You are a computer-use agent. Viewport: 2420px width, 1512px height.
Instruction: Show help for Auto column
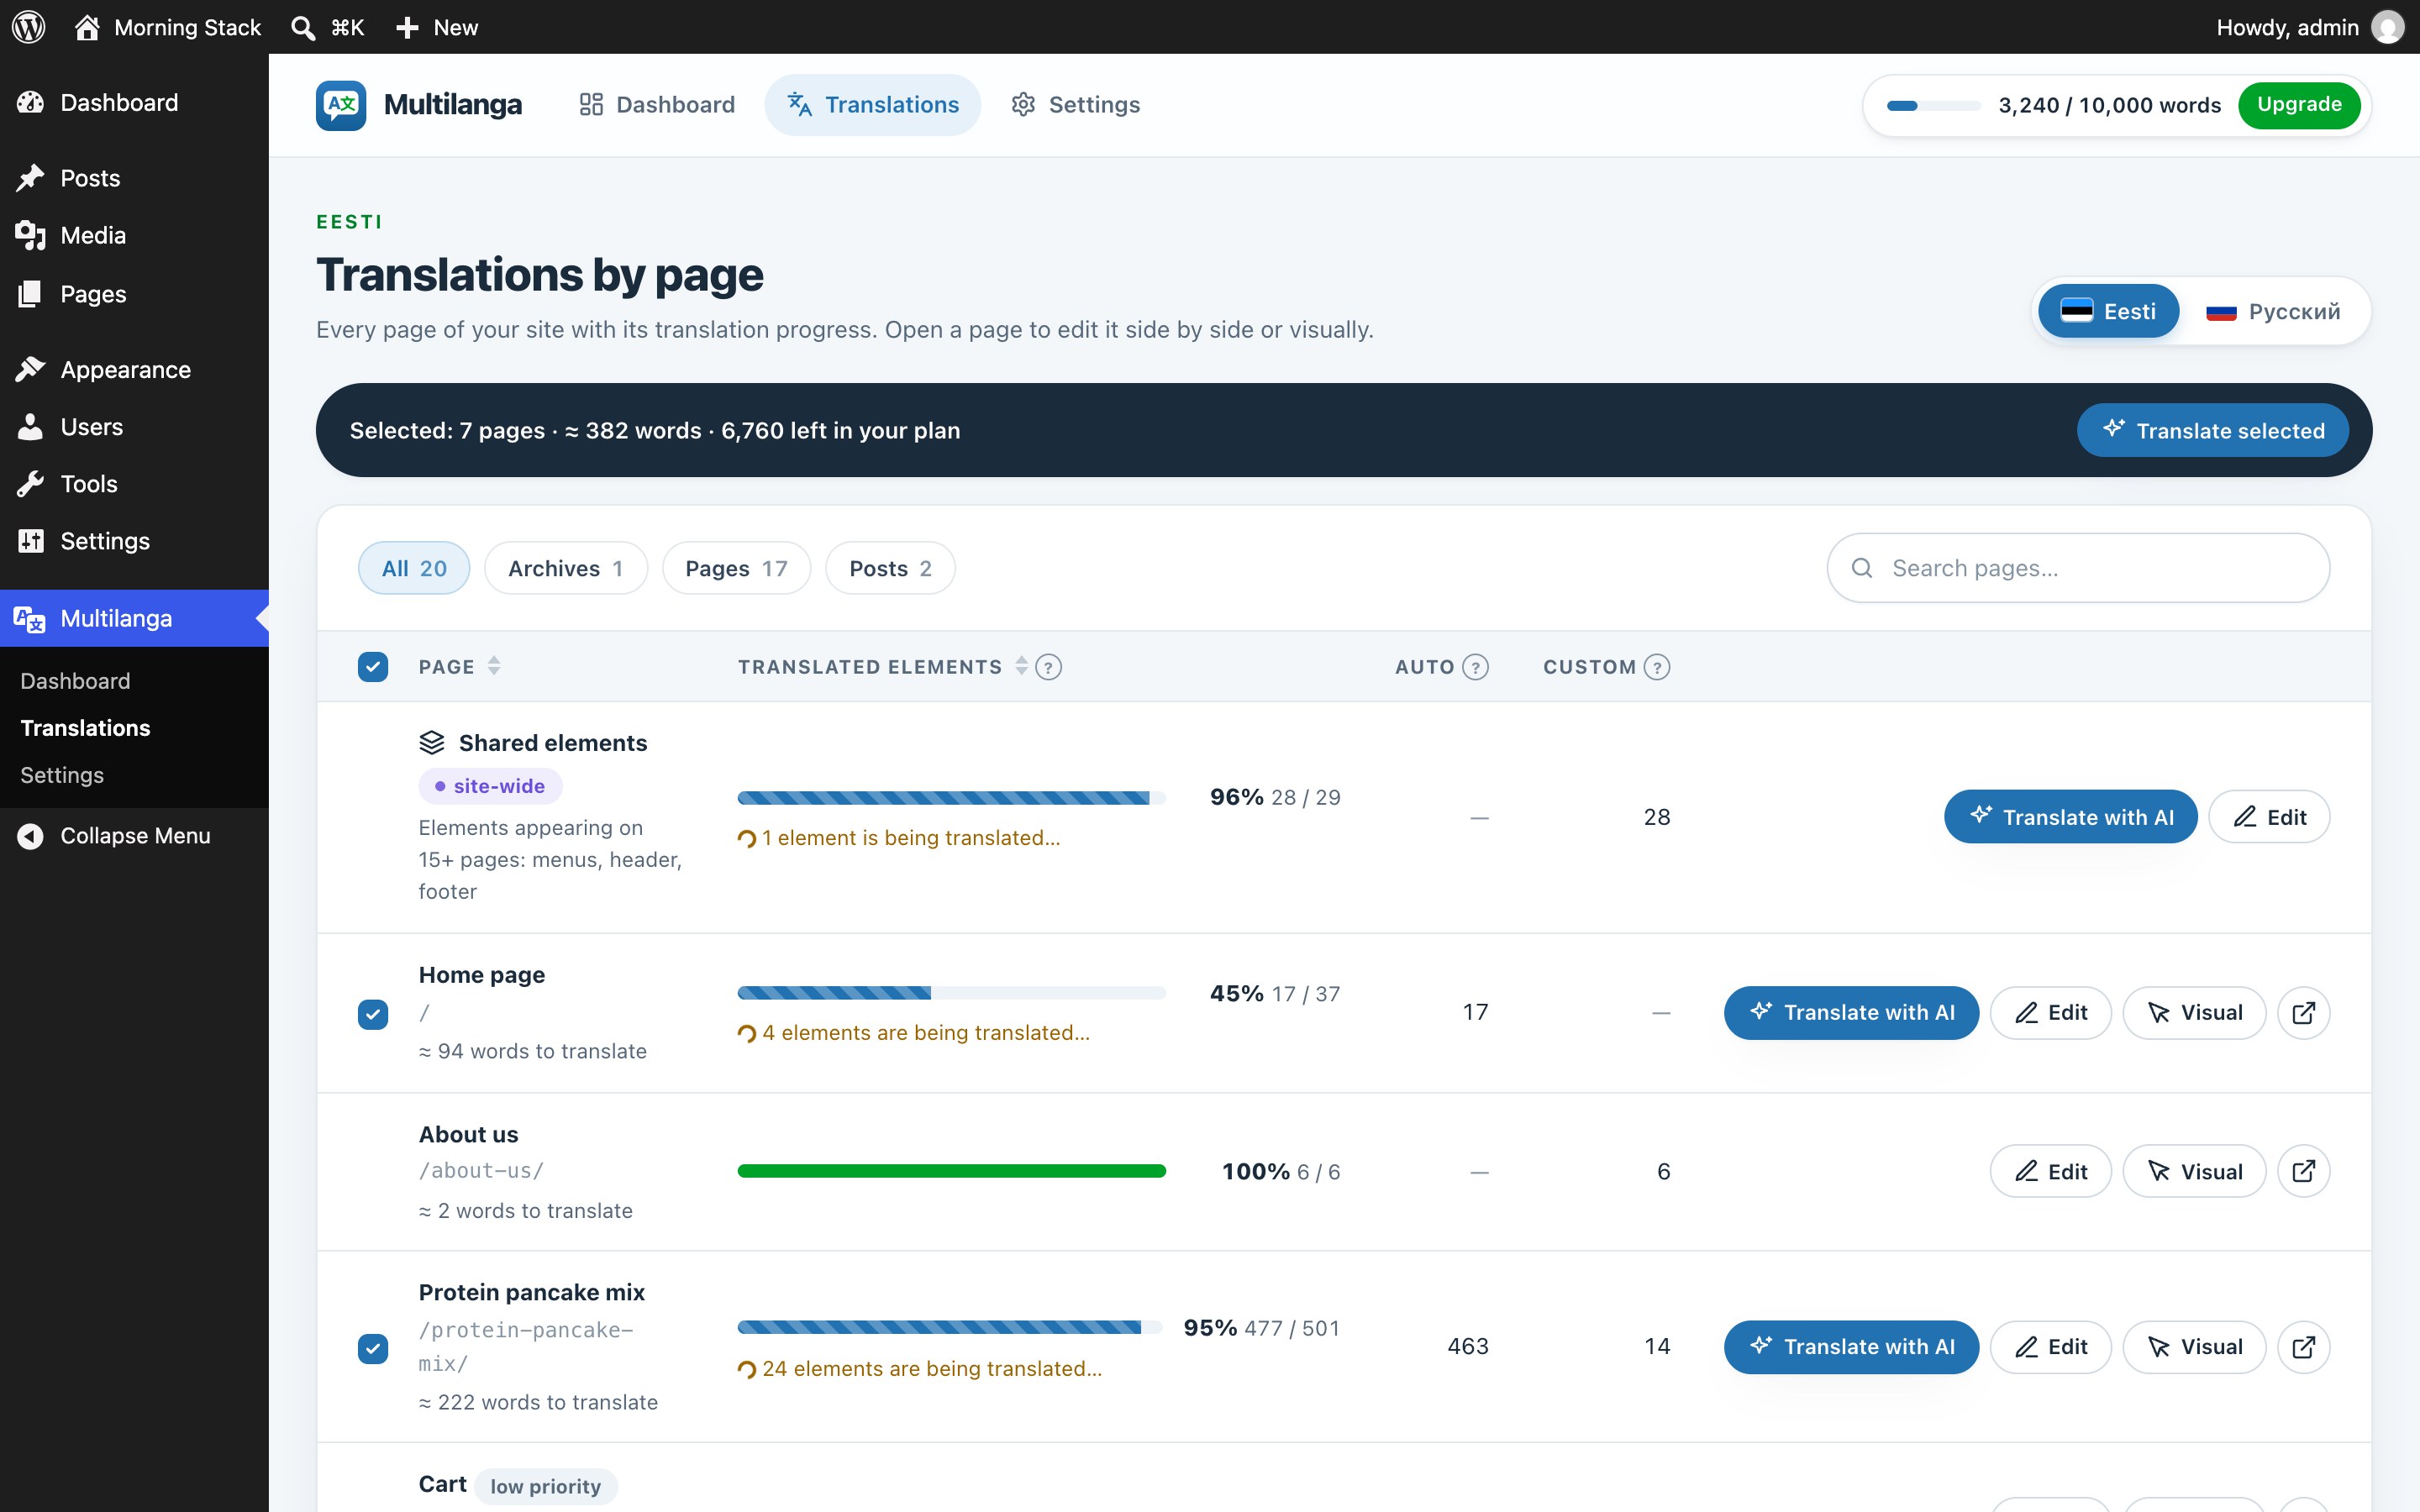click(x=1475, y=667)
